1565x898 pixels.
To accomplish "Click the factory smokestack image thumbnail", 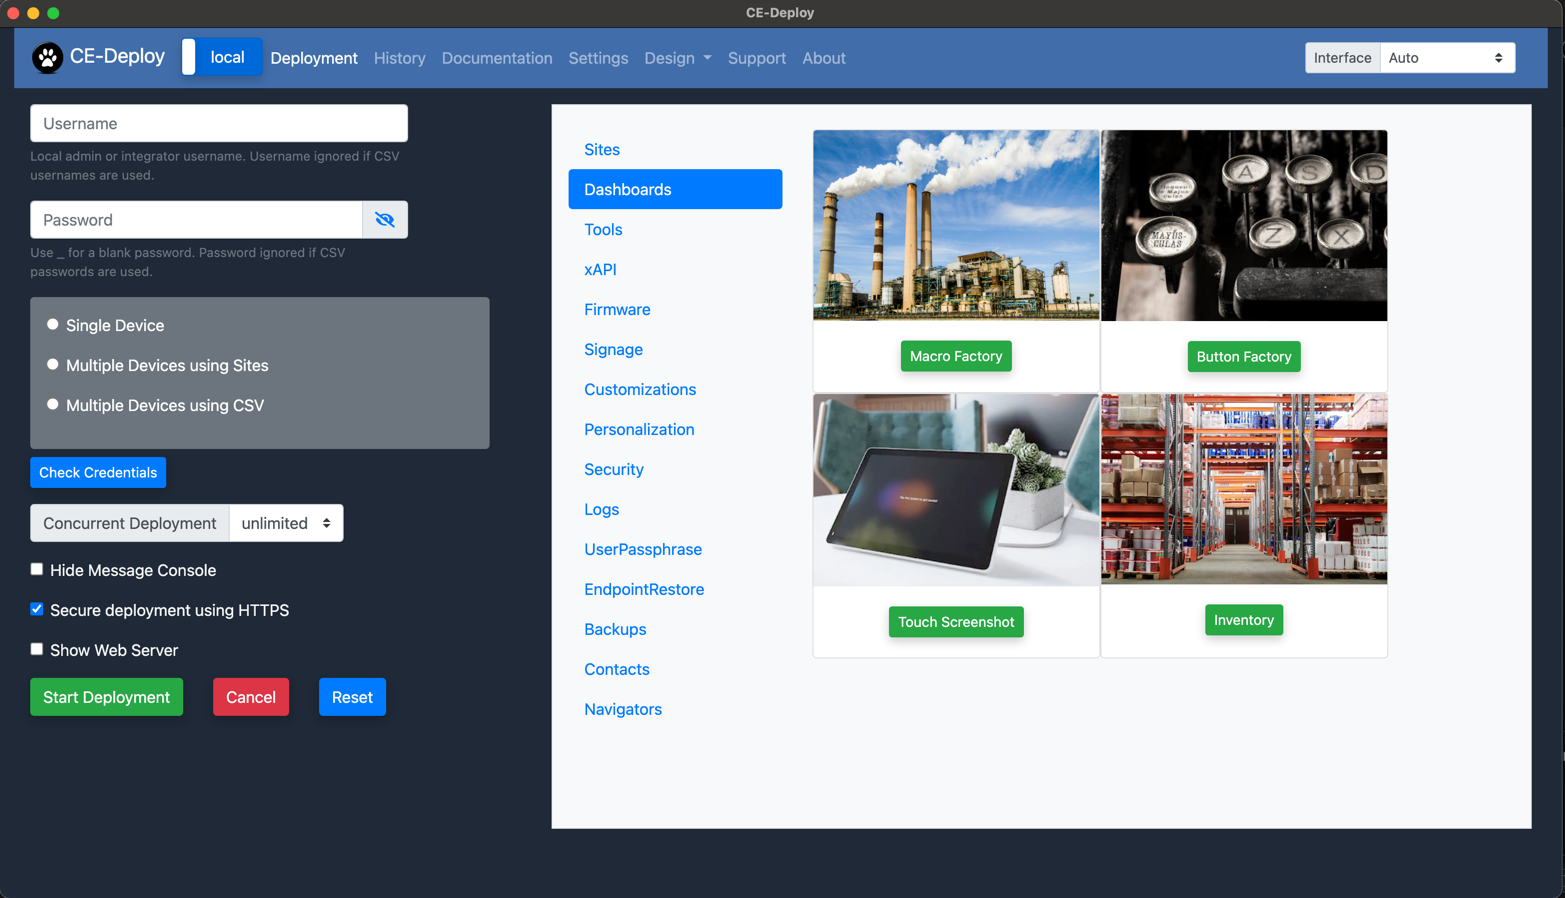I will pos(955,225).
